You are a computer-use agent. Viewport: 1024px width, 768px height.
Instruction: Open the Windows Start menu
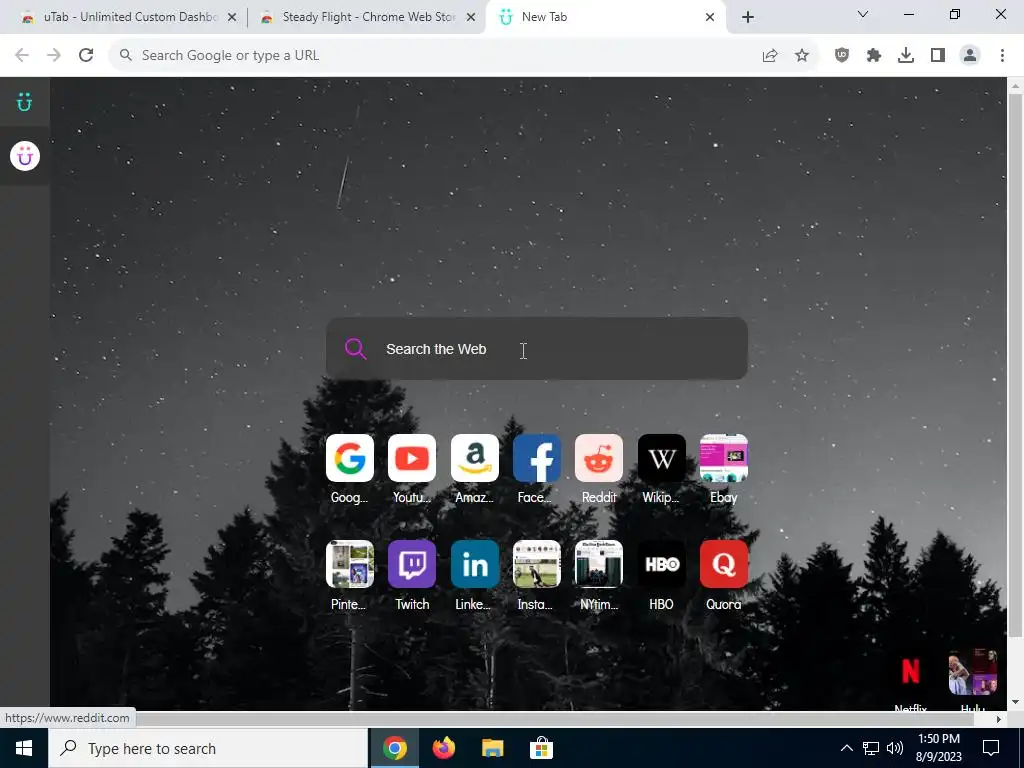click(x=24, y=748)
